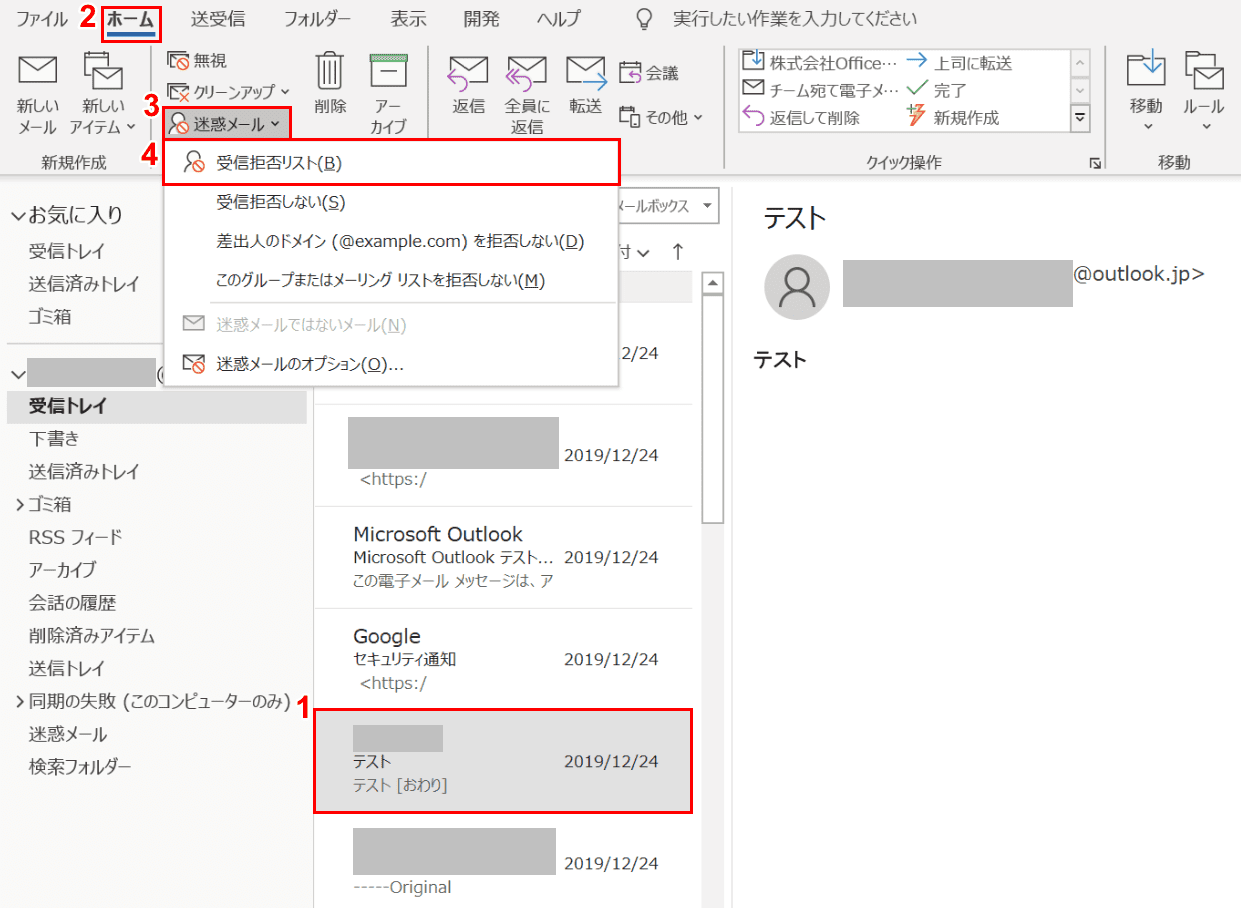Expand the Quick Steps gallery more arrow

click(x=1080, y=118)
